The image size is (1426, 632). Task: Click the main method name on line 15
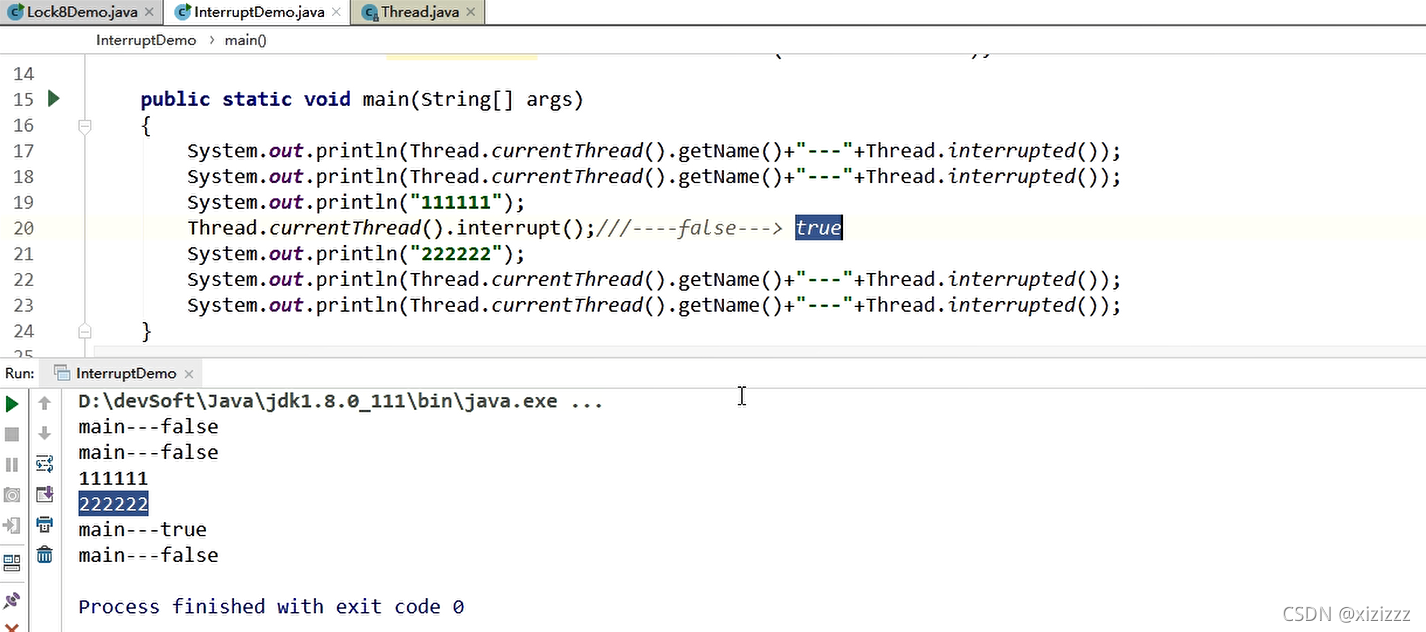click(x=386, y=99)
